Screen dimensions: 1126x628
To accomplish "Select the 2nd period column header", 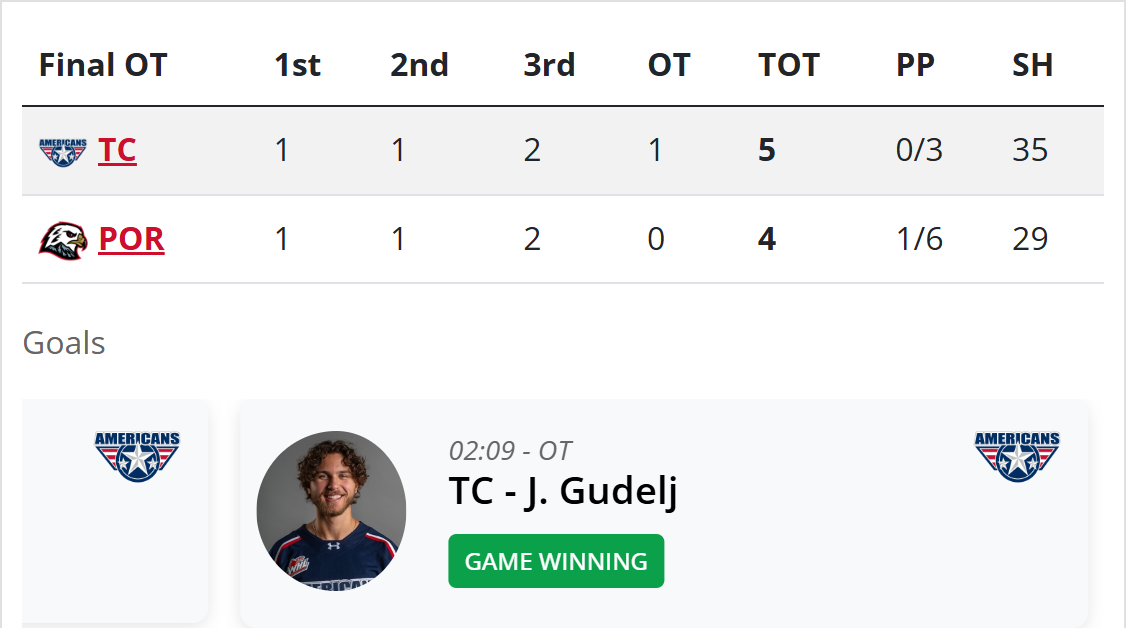I will [x=419, y=65].
